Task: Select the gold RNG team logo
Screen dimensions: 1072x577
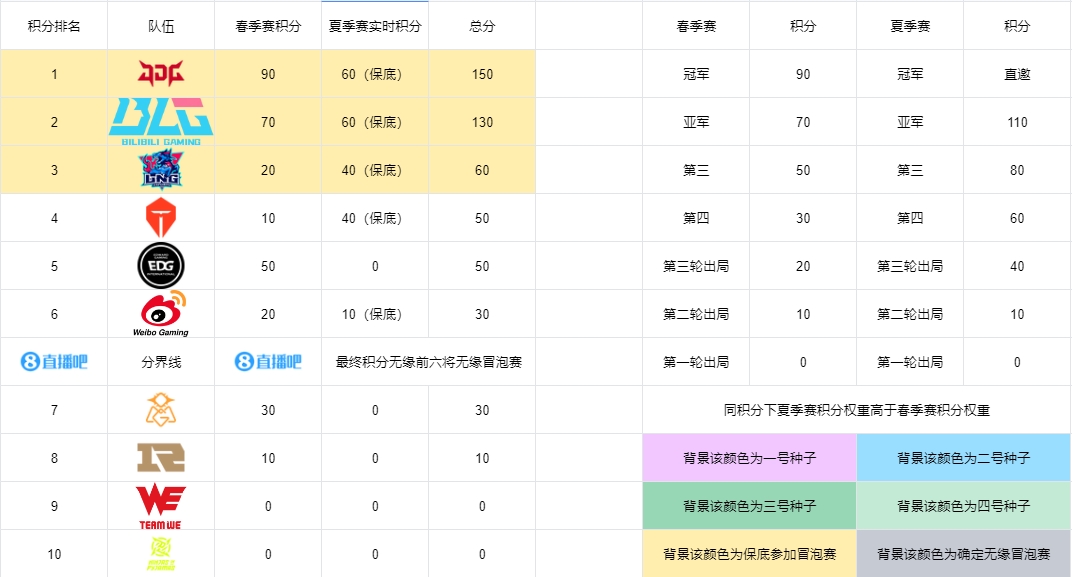Action: coord(160,457)
